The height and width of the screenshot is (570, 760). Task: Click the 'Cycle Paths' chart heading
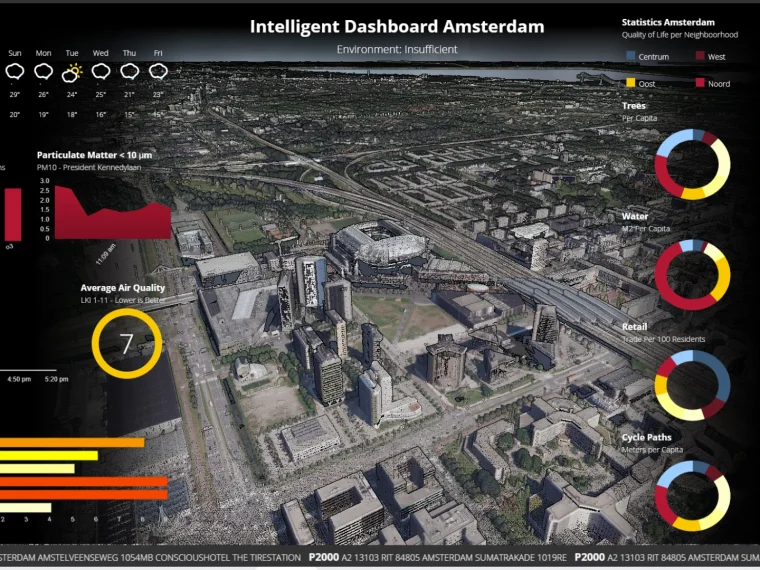pyautogui.click(x=647, y=437)
